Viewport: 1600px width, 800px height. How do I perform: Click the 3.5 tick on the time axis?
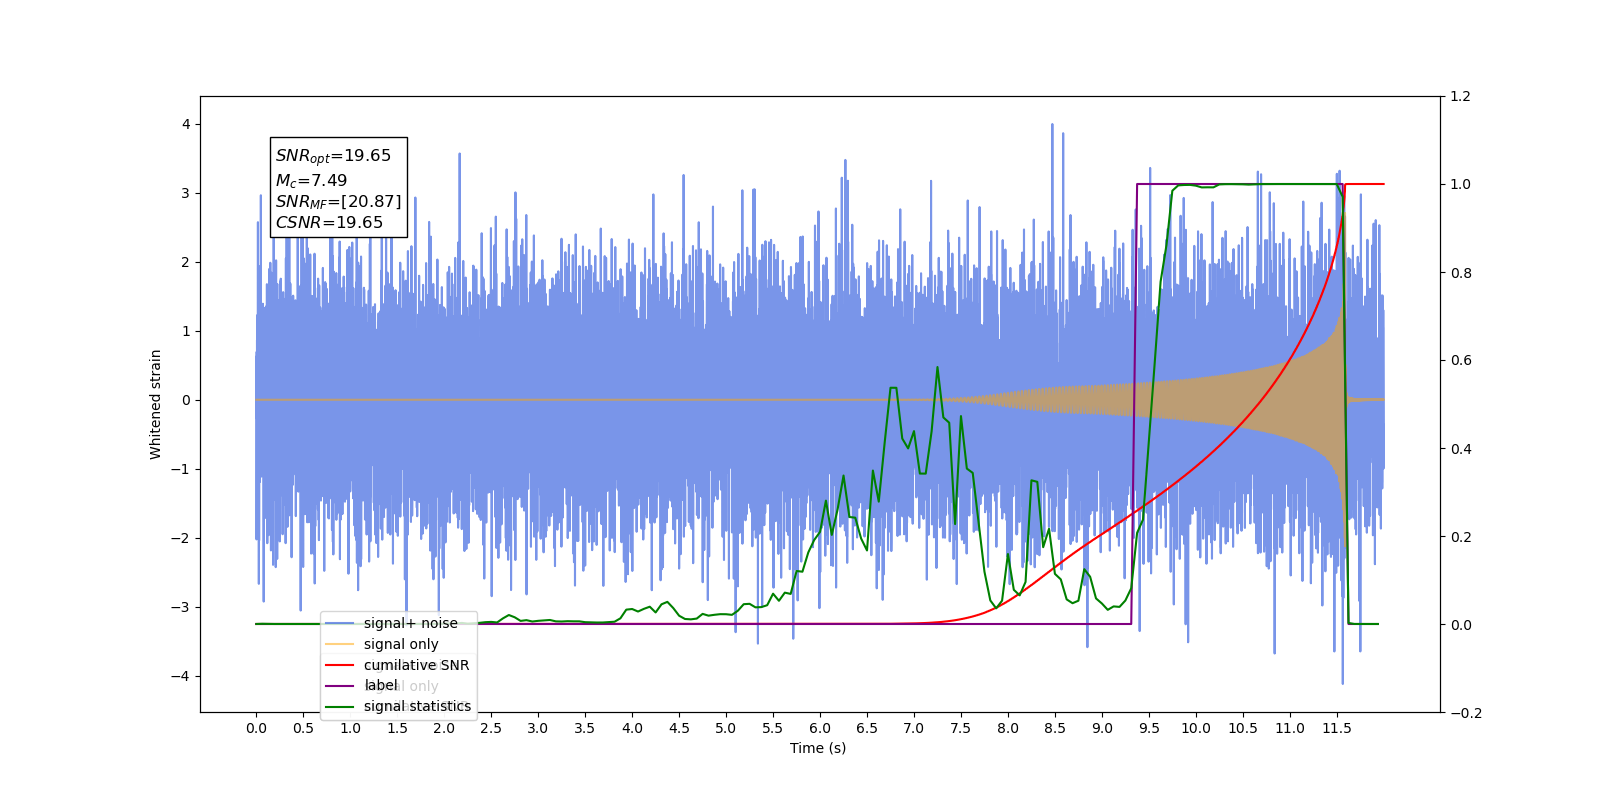585,728
